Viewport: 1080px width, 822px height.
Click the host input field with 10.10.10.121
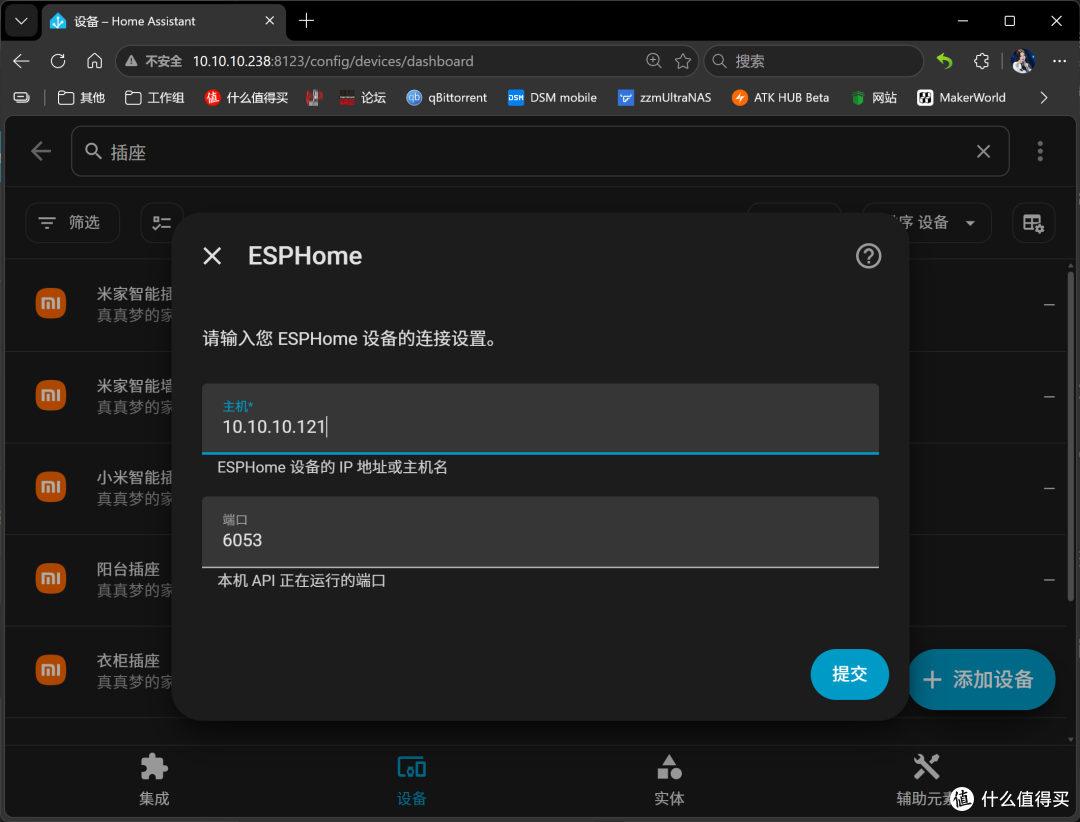pyautogui.click(x=540, y=419)
